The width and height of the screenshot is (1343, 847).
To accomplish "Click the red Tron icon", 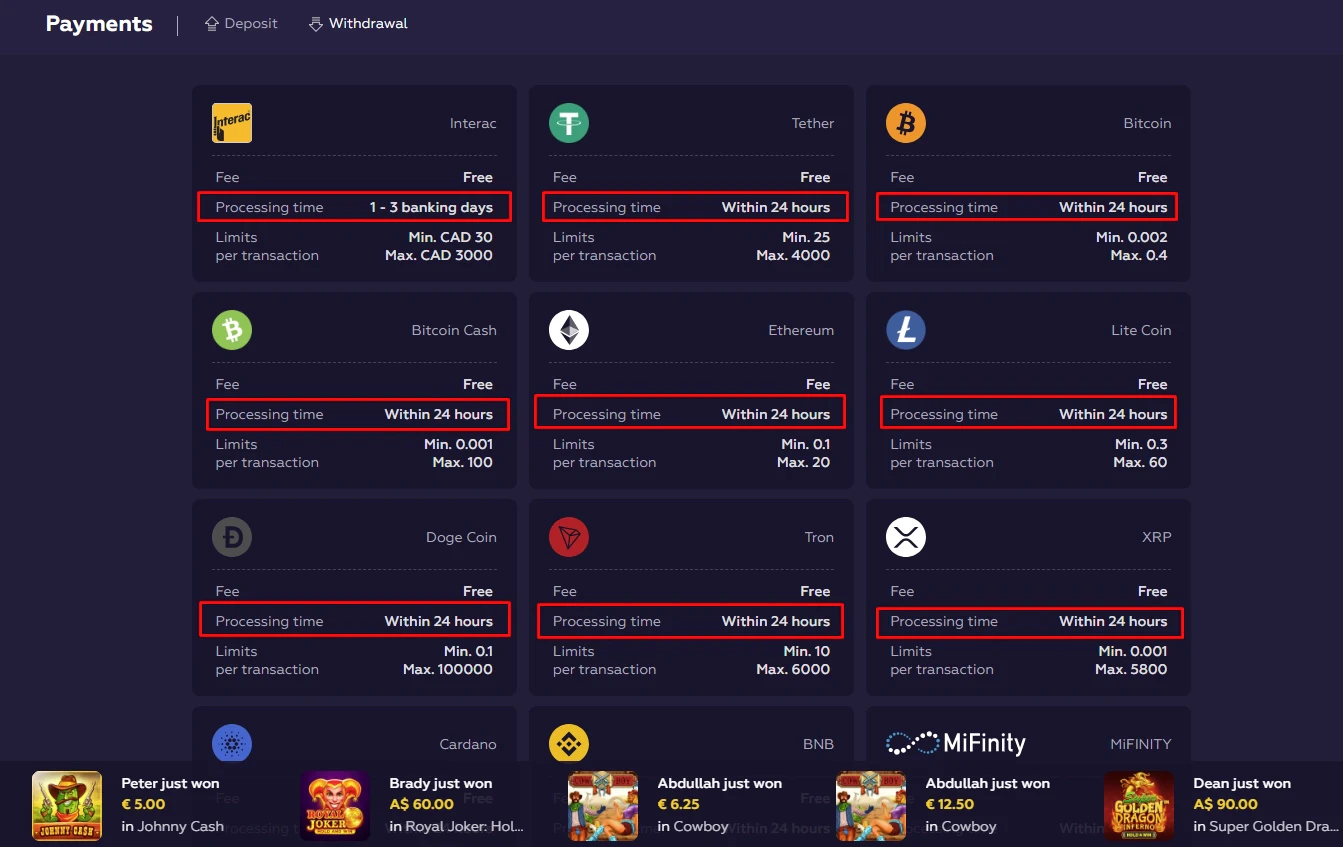I will click(x=569, y=537).
